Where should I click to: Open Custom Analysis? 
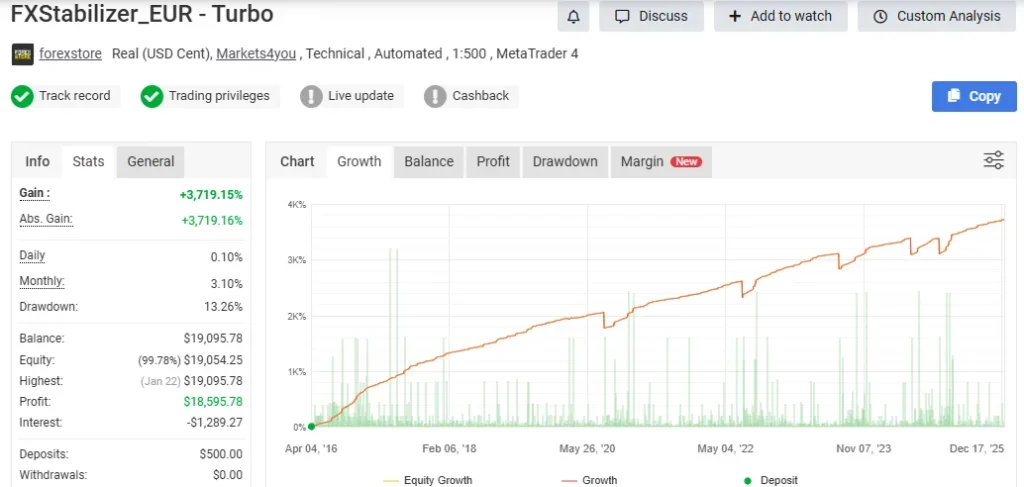point(937,16)
